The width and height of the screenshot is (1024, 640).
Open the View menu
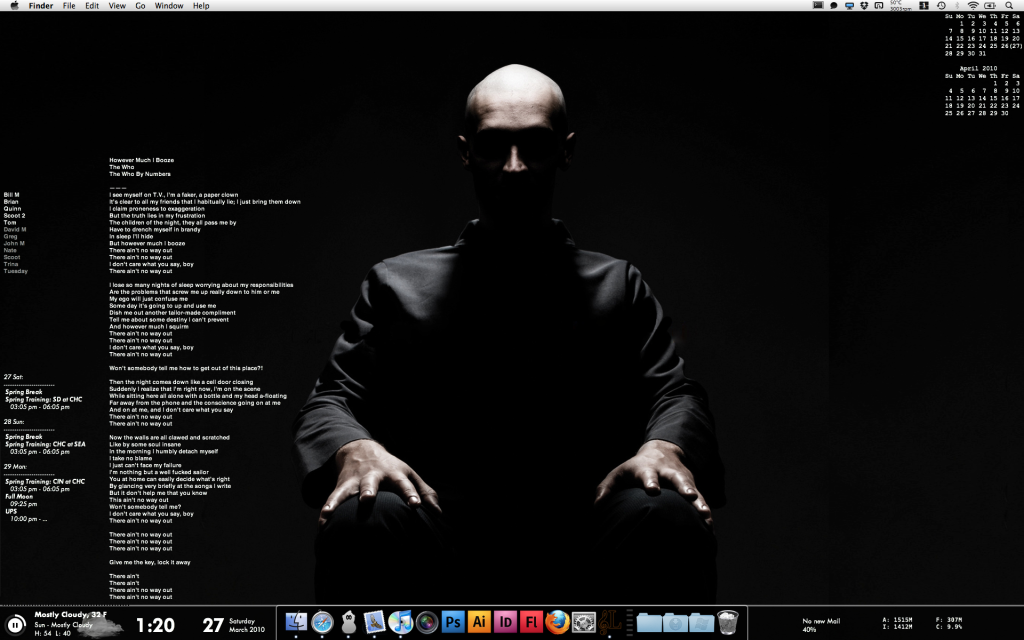pyautogui.click(x=117, y=5)
